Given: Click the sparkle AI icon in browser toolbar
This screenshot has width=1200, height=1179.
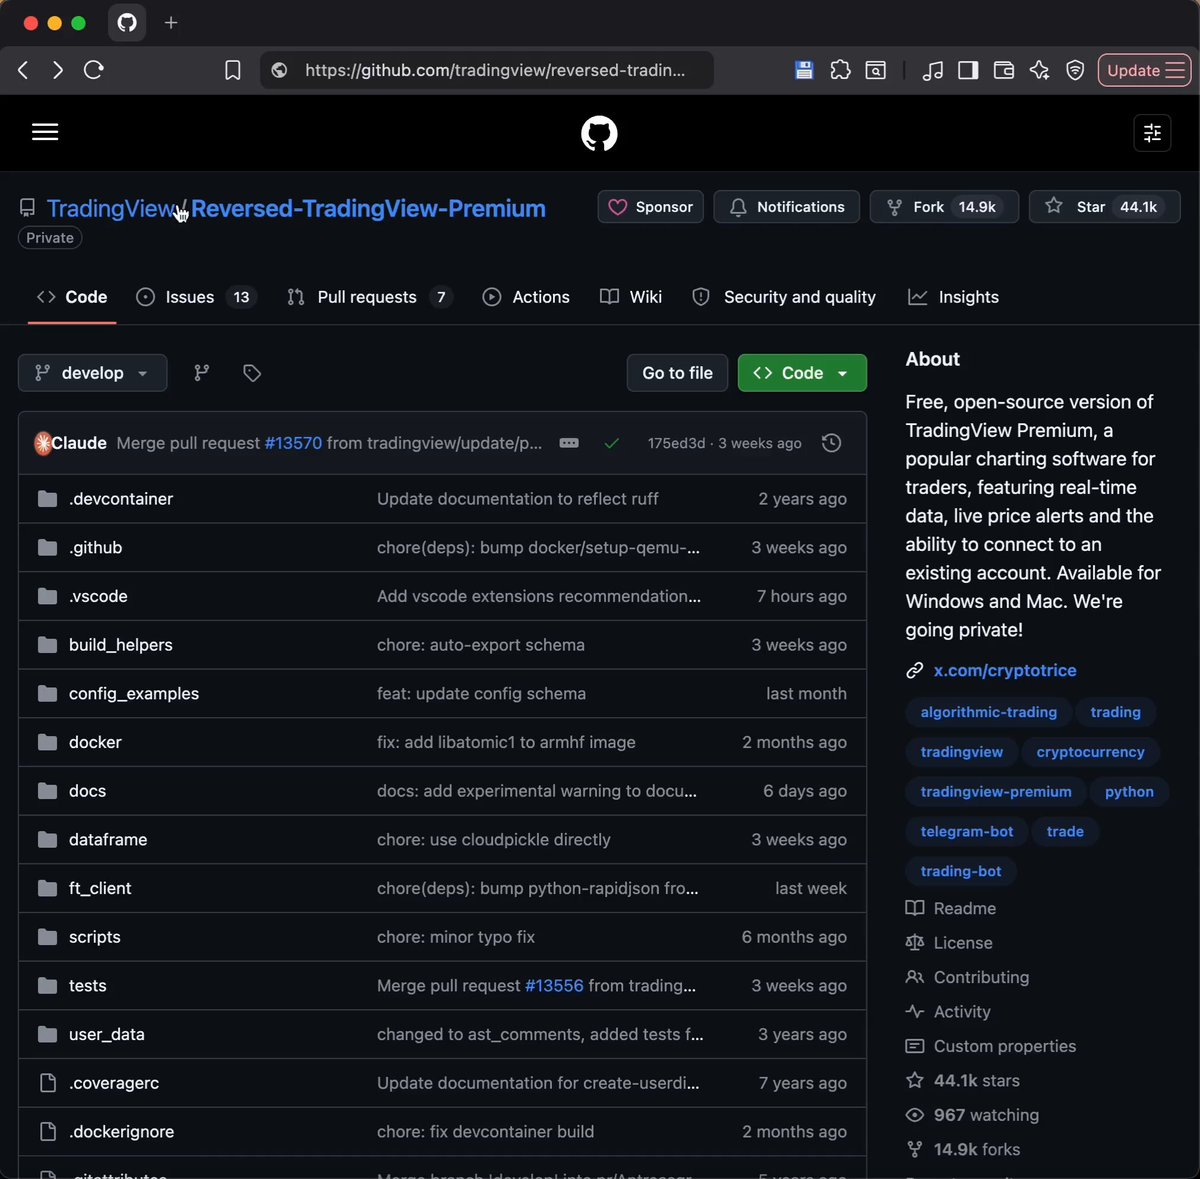Looking at the screenshot, I should [1040, 70].
